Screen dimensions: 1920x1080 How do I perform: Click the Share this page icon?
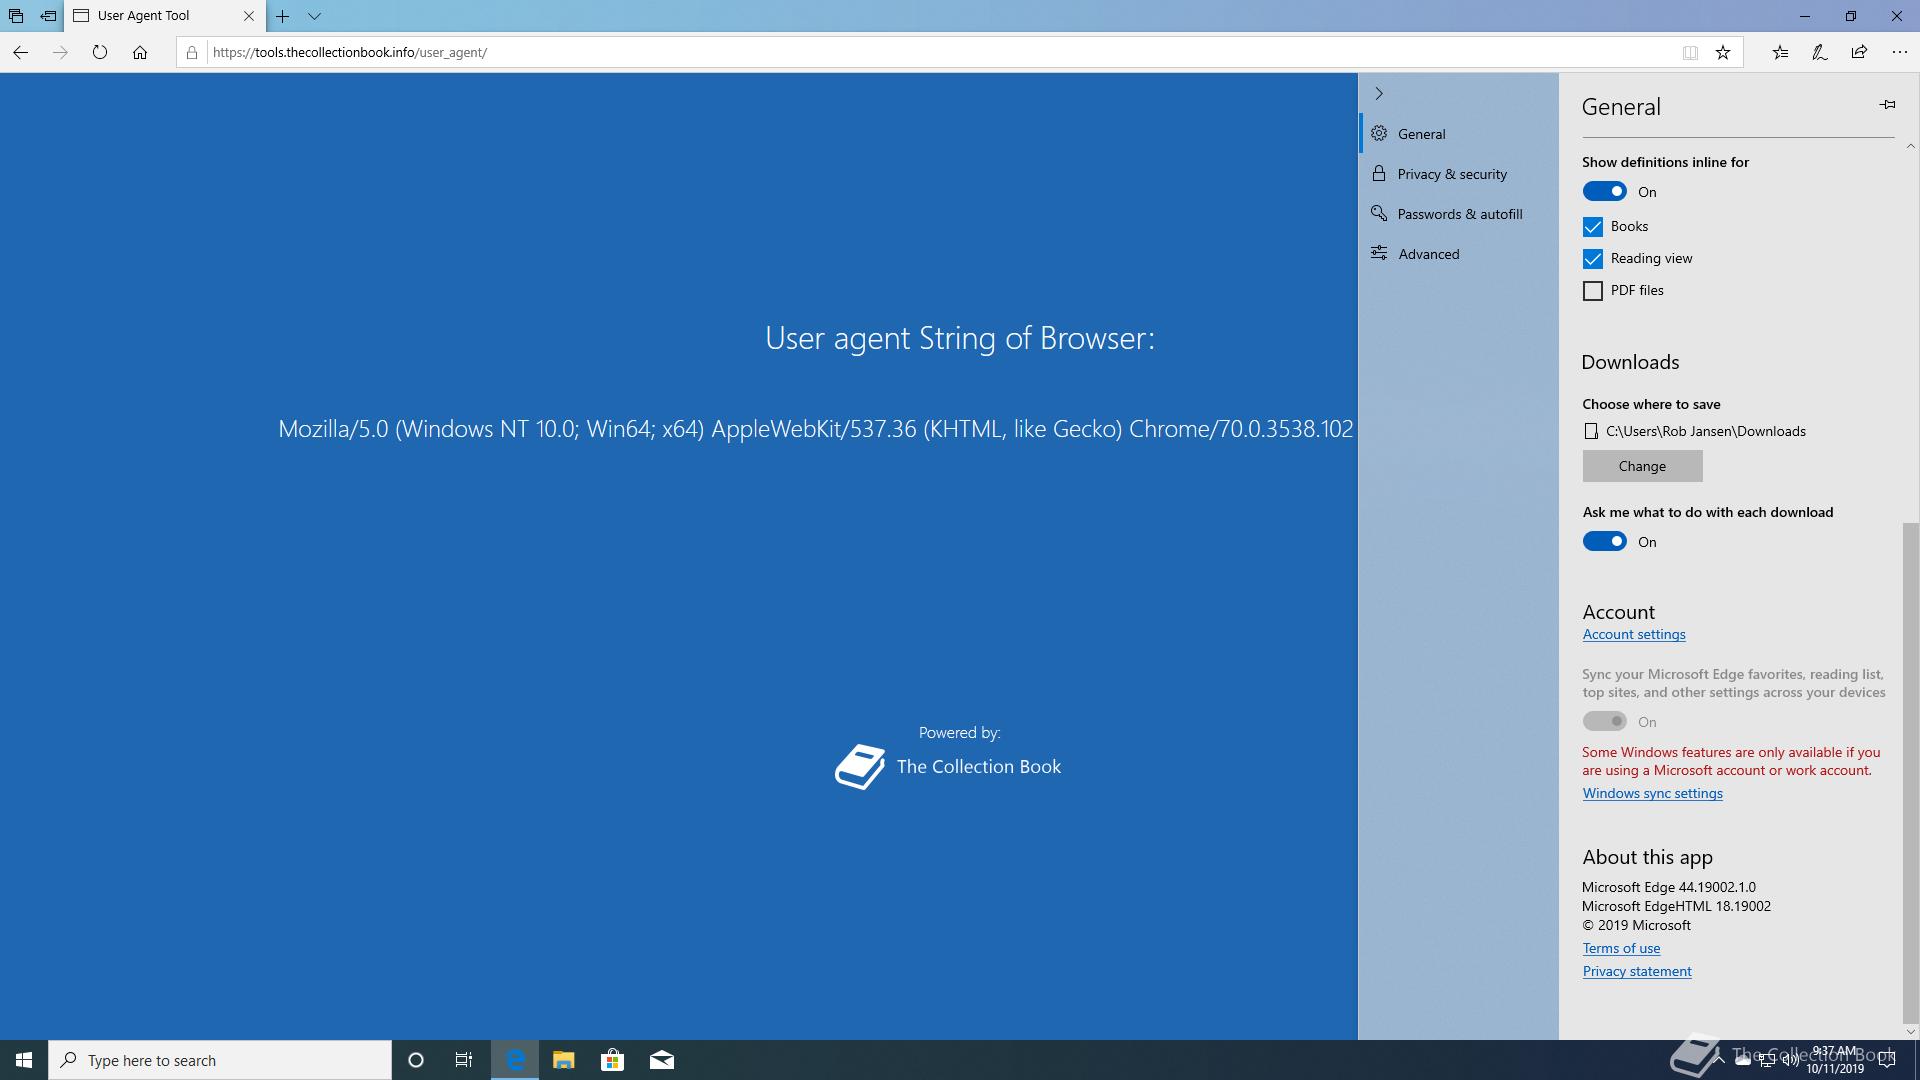pyautogui.click(x=1859, y=52)
